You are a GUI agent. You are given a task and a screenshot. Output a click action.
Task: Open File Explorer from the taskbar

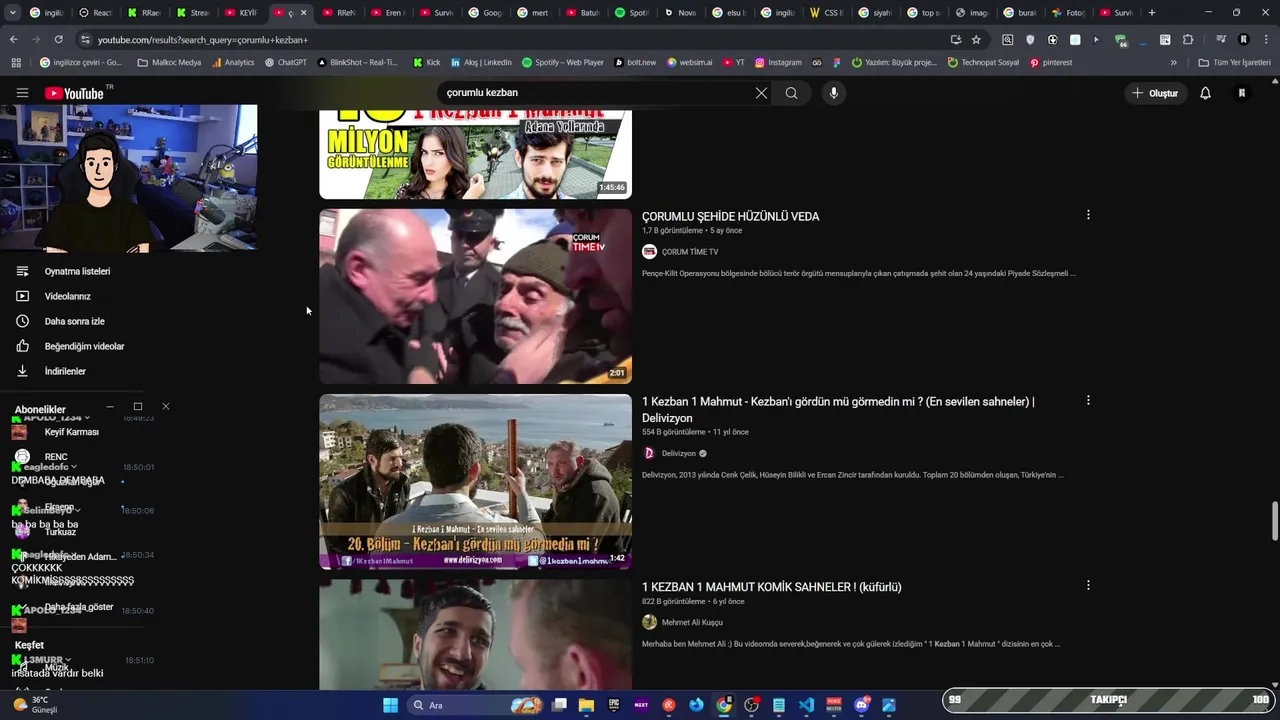[586, 705]
